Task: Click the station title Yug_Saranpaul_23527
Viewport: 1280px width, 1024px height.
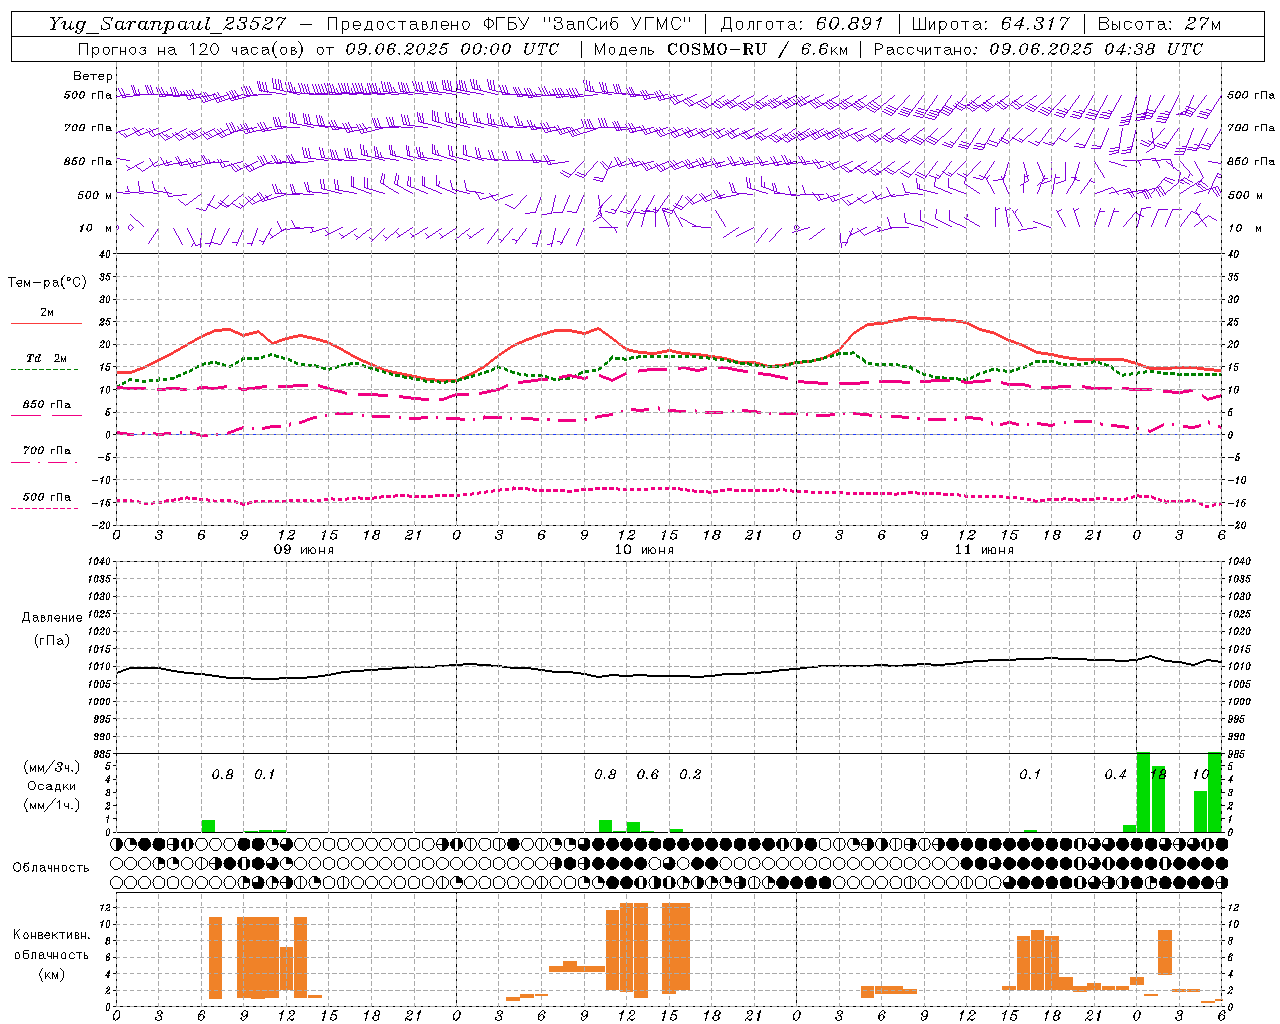Action: click(x=167, y=24)
